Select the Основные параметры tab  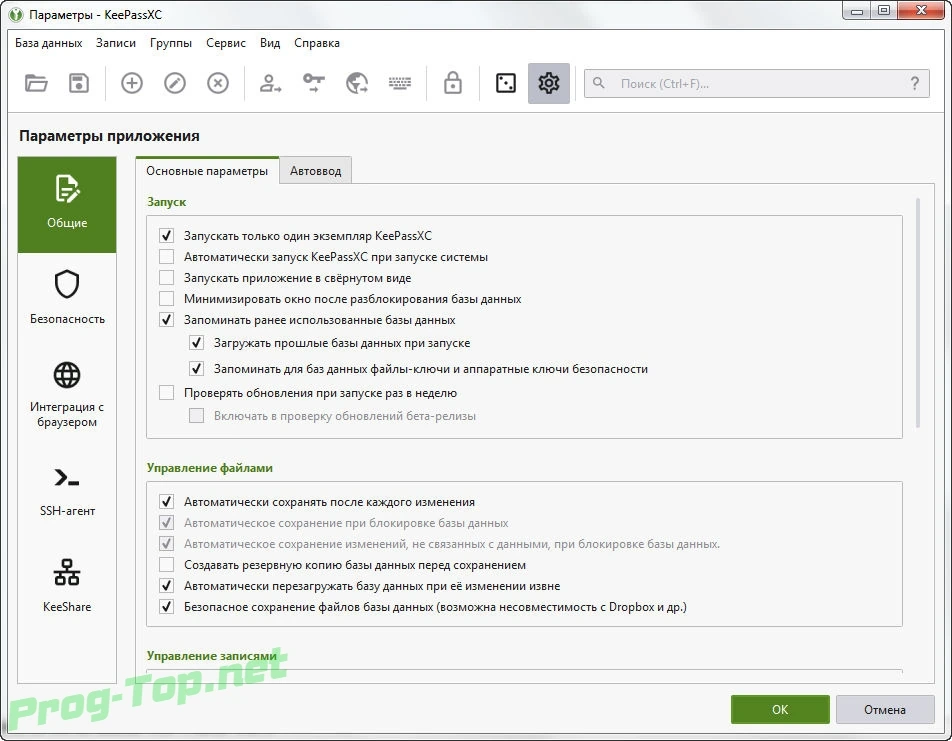pos(207,171)
